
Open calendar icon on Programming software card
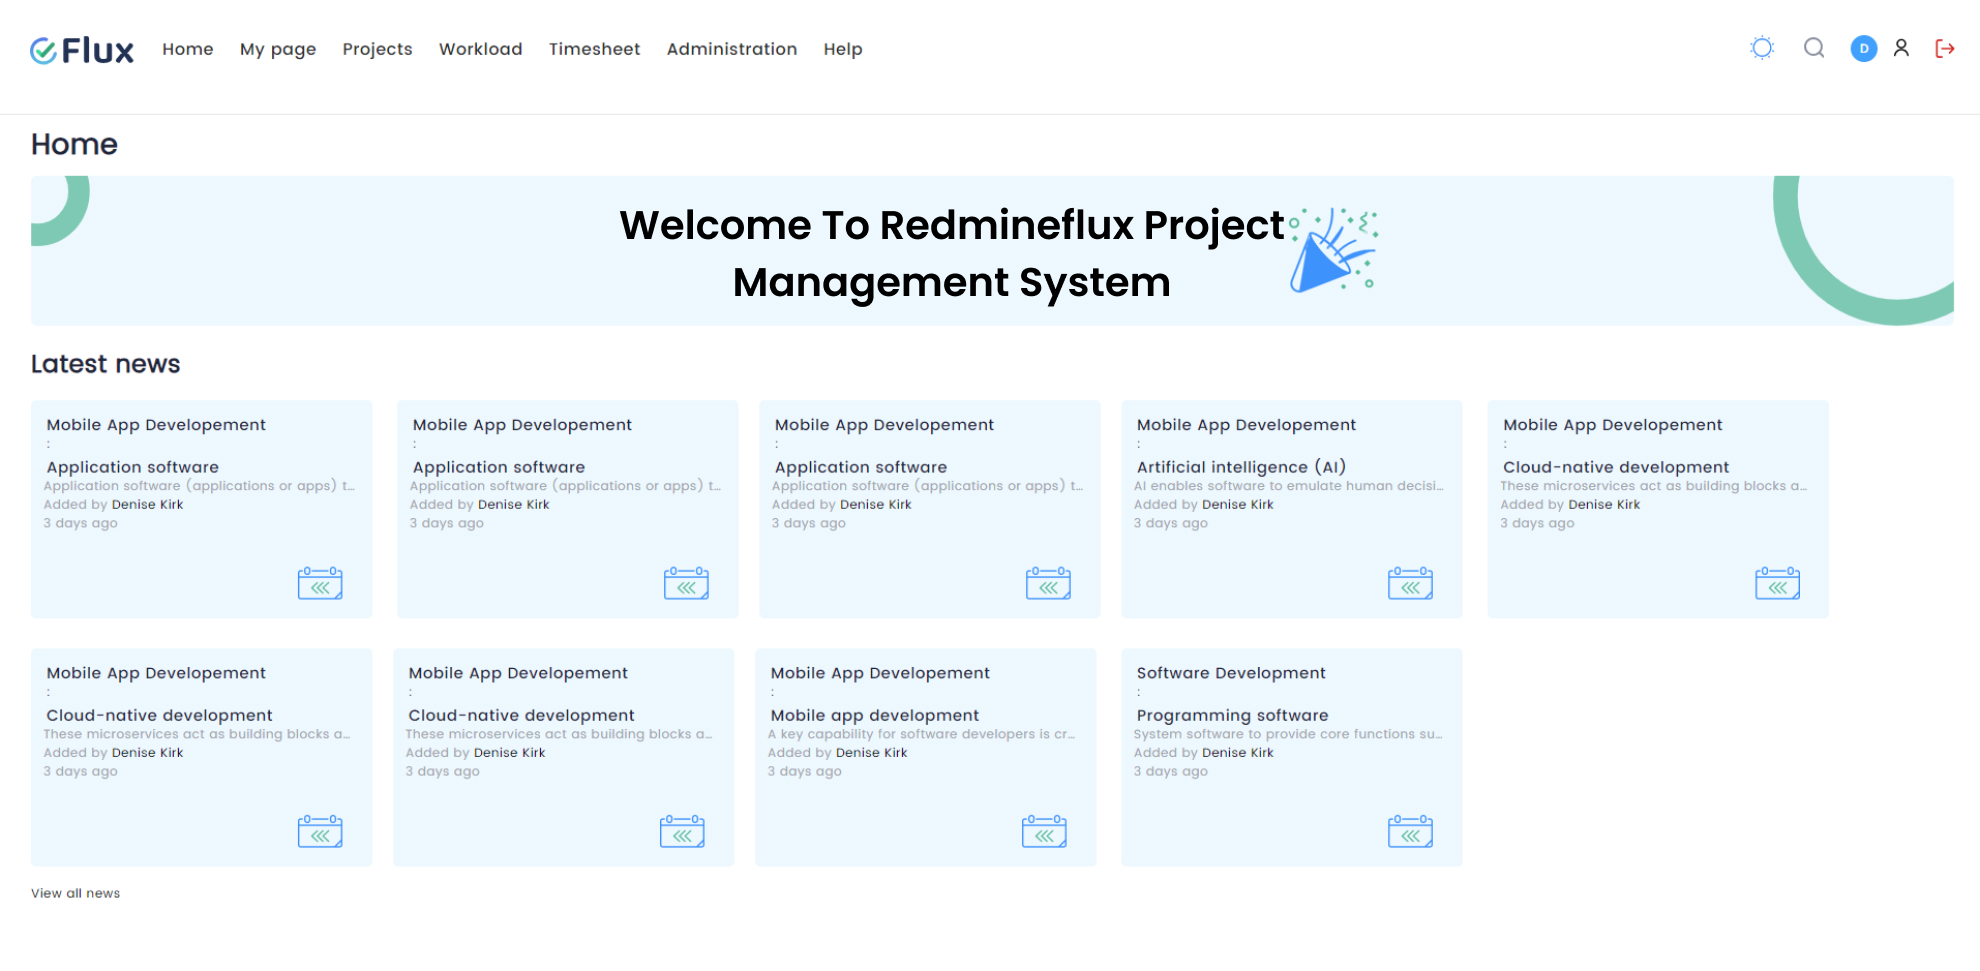1410,831
